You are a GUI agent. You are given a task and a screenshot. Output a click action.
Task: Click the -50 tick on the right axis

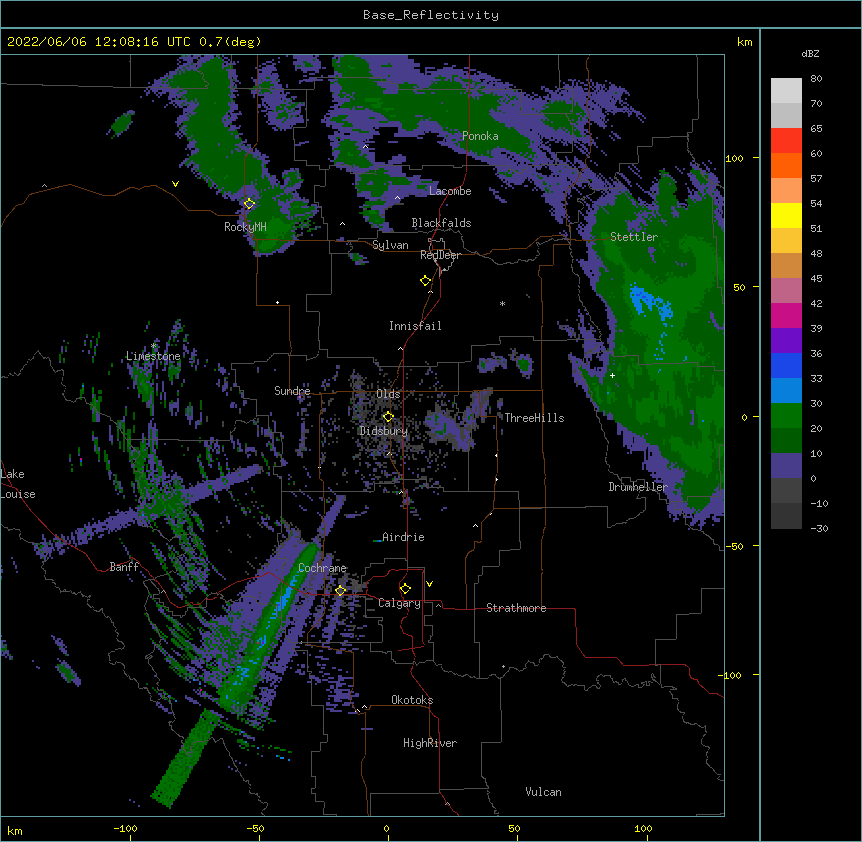tap(734, 546)
